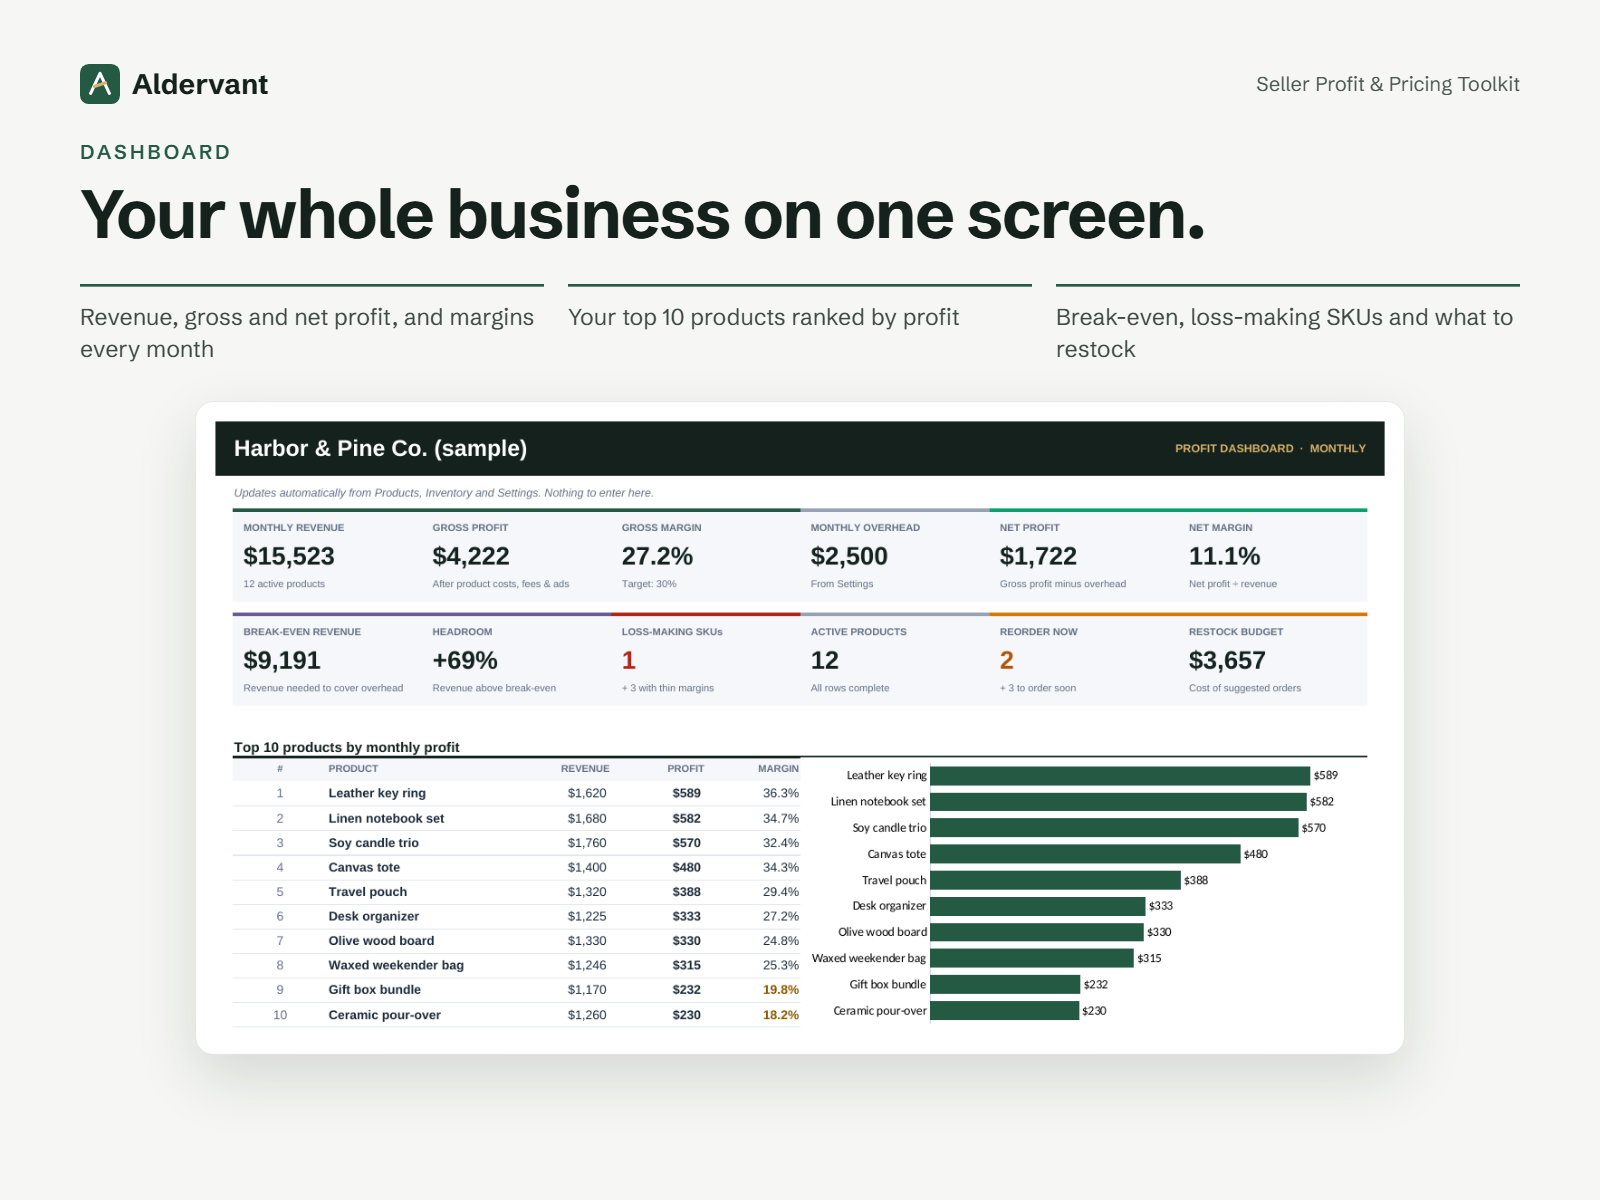Image resolution: width=1600 pixels, height=1200 pixels.
Task: Click the 19.8% margin for Gift box bundle
Action: click(x=781, y=990)
